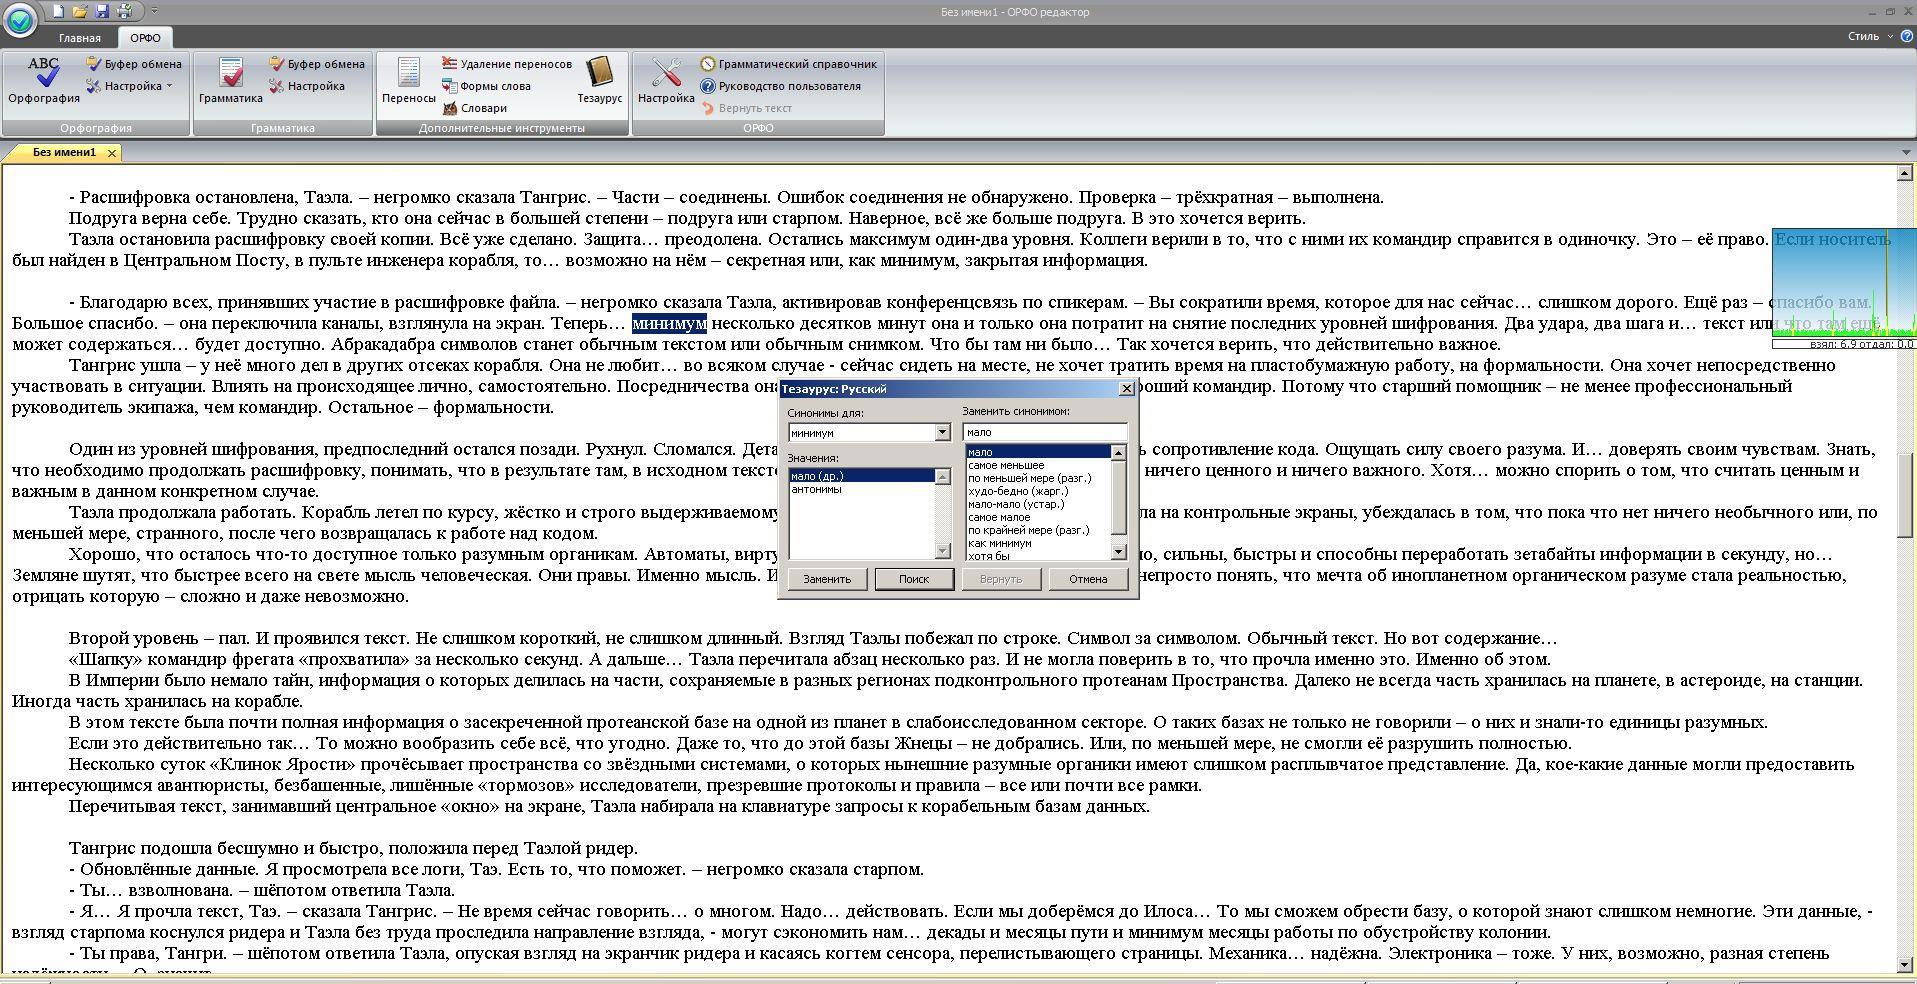Expand the Стиль menu at top right
This screenshot has width=1917, height=984.
tap(1869, 36)
